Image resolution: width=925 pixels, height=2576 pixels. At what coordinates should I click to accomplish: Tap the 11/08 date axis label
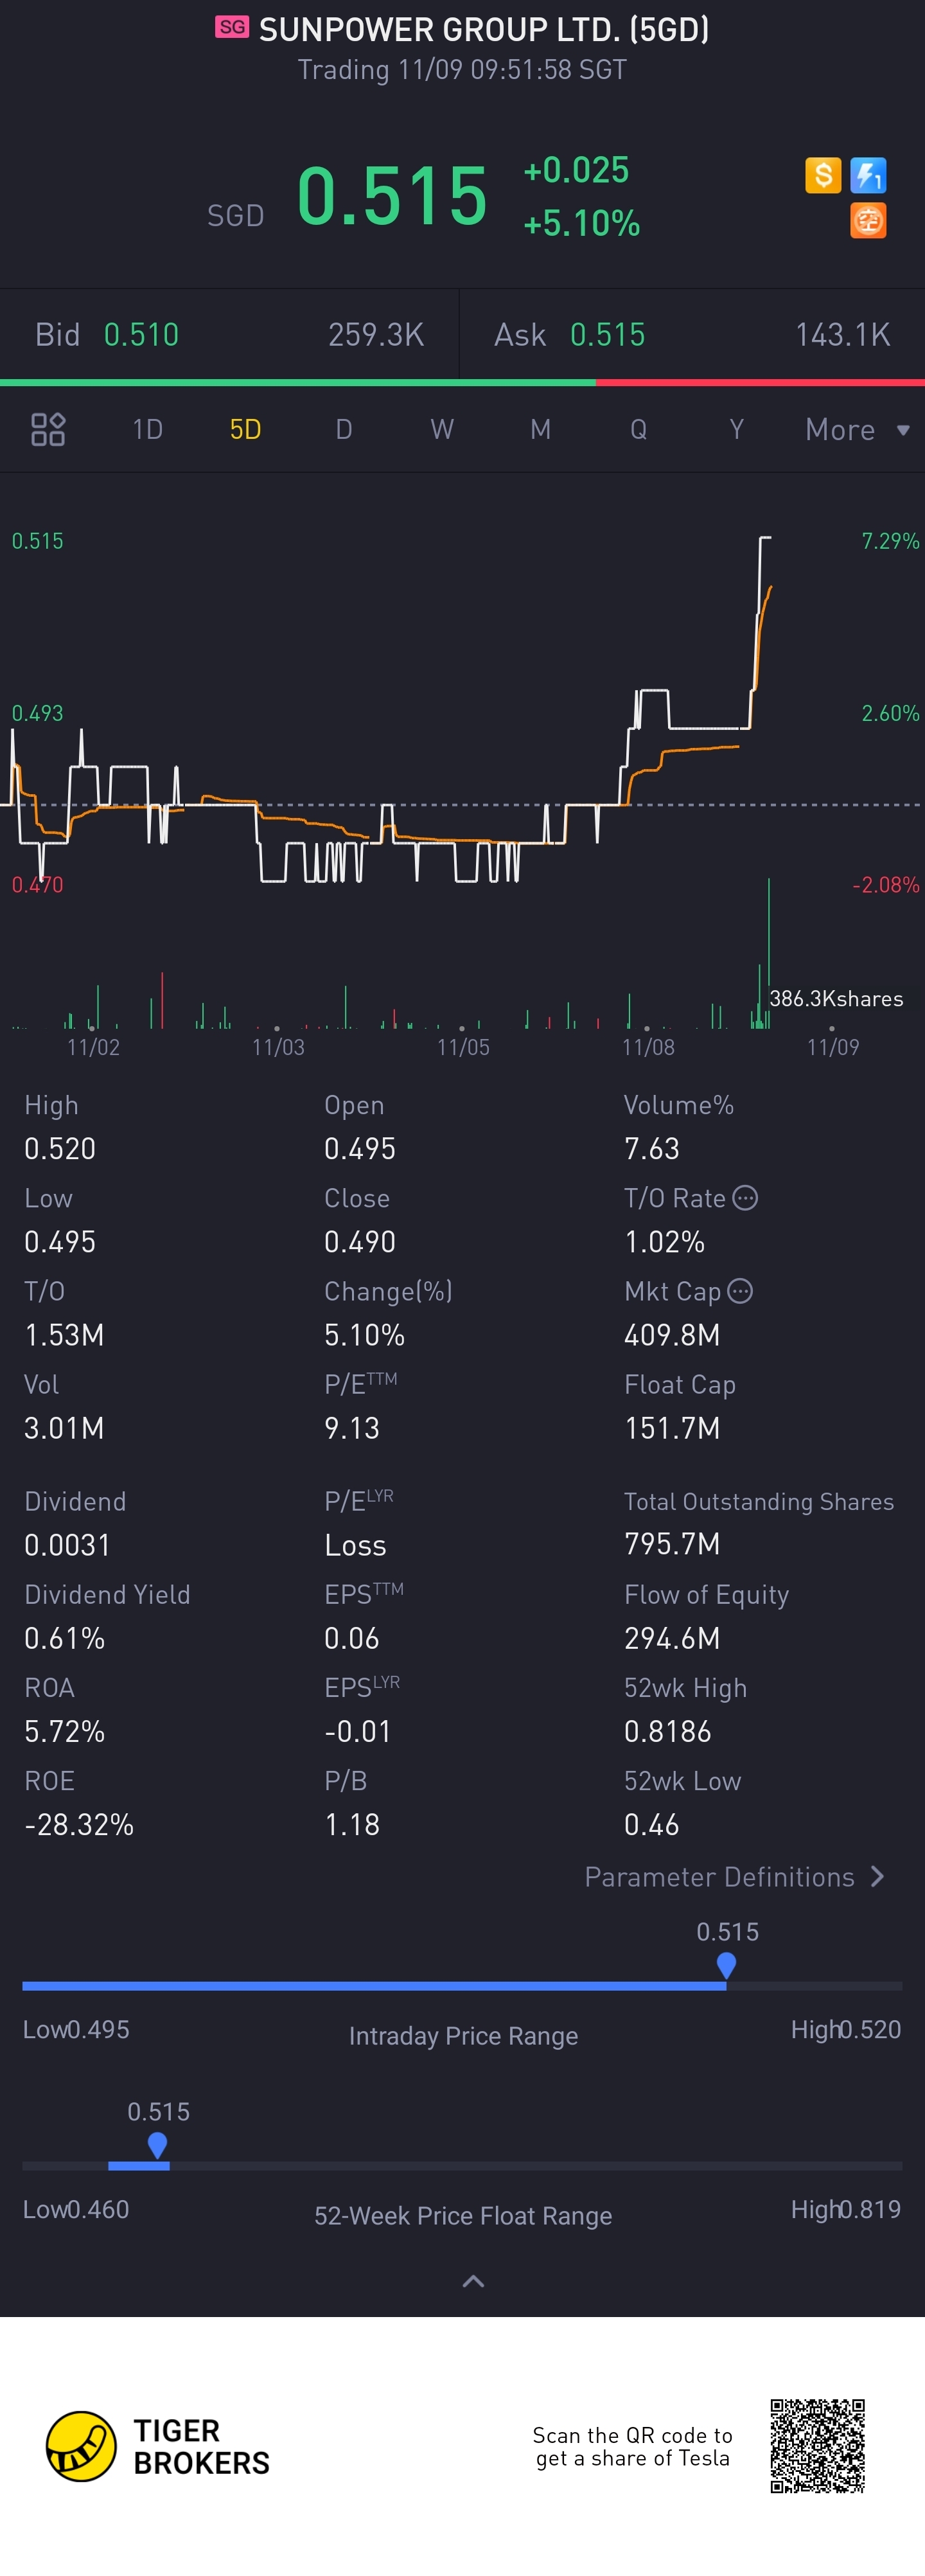coord(648,1047)
